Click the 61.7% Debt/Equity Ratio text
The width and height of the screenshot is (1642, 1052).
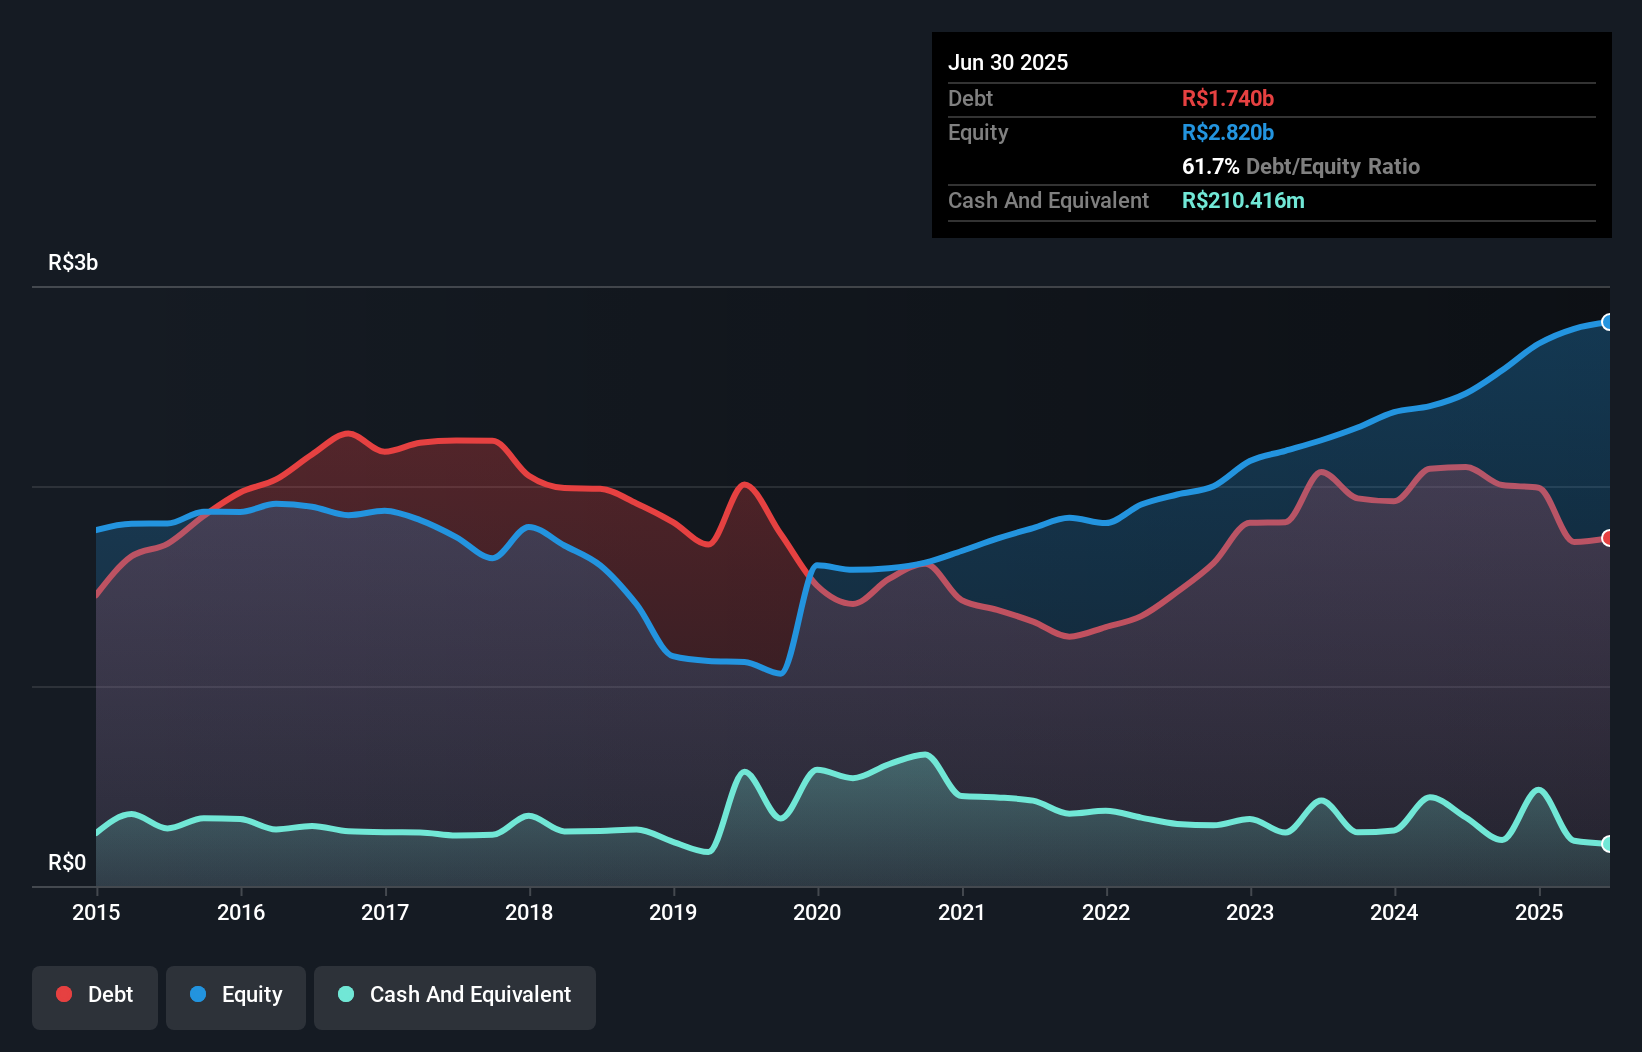pyautogui.click(x=1301, y=166)
